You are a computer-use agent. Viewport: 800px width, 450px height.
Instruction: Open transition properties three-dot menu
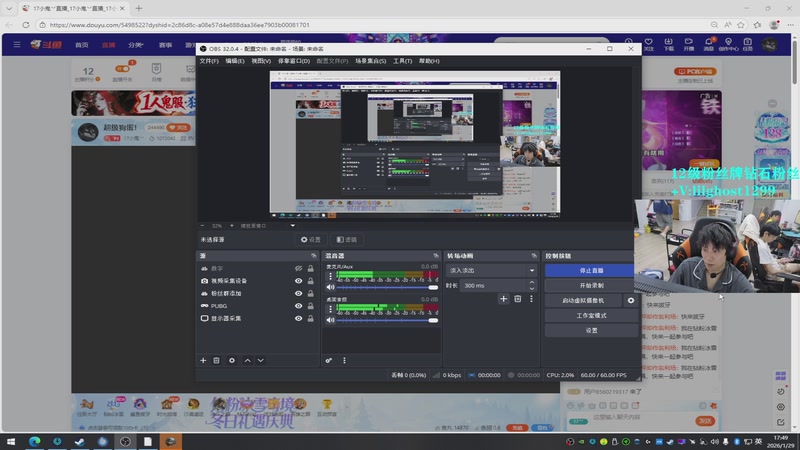(x=531, y=299)
